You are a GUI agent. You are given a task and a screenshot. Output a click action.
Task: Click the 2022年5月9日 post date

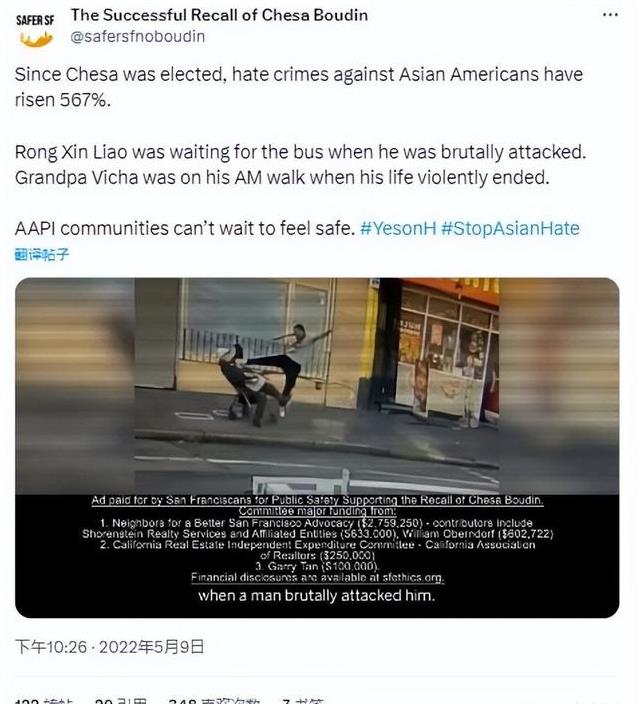(151, 647)
